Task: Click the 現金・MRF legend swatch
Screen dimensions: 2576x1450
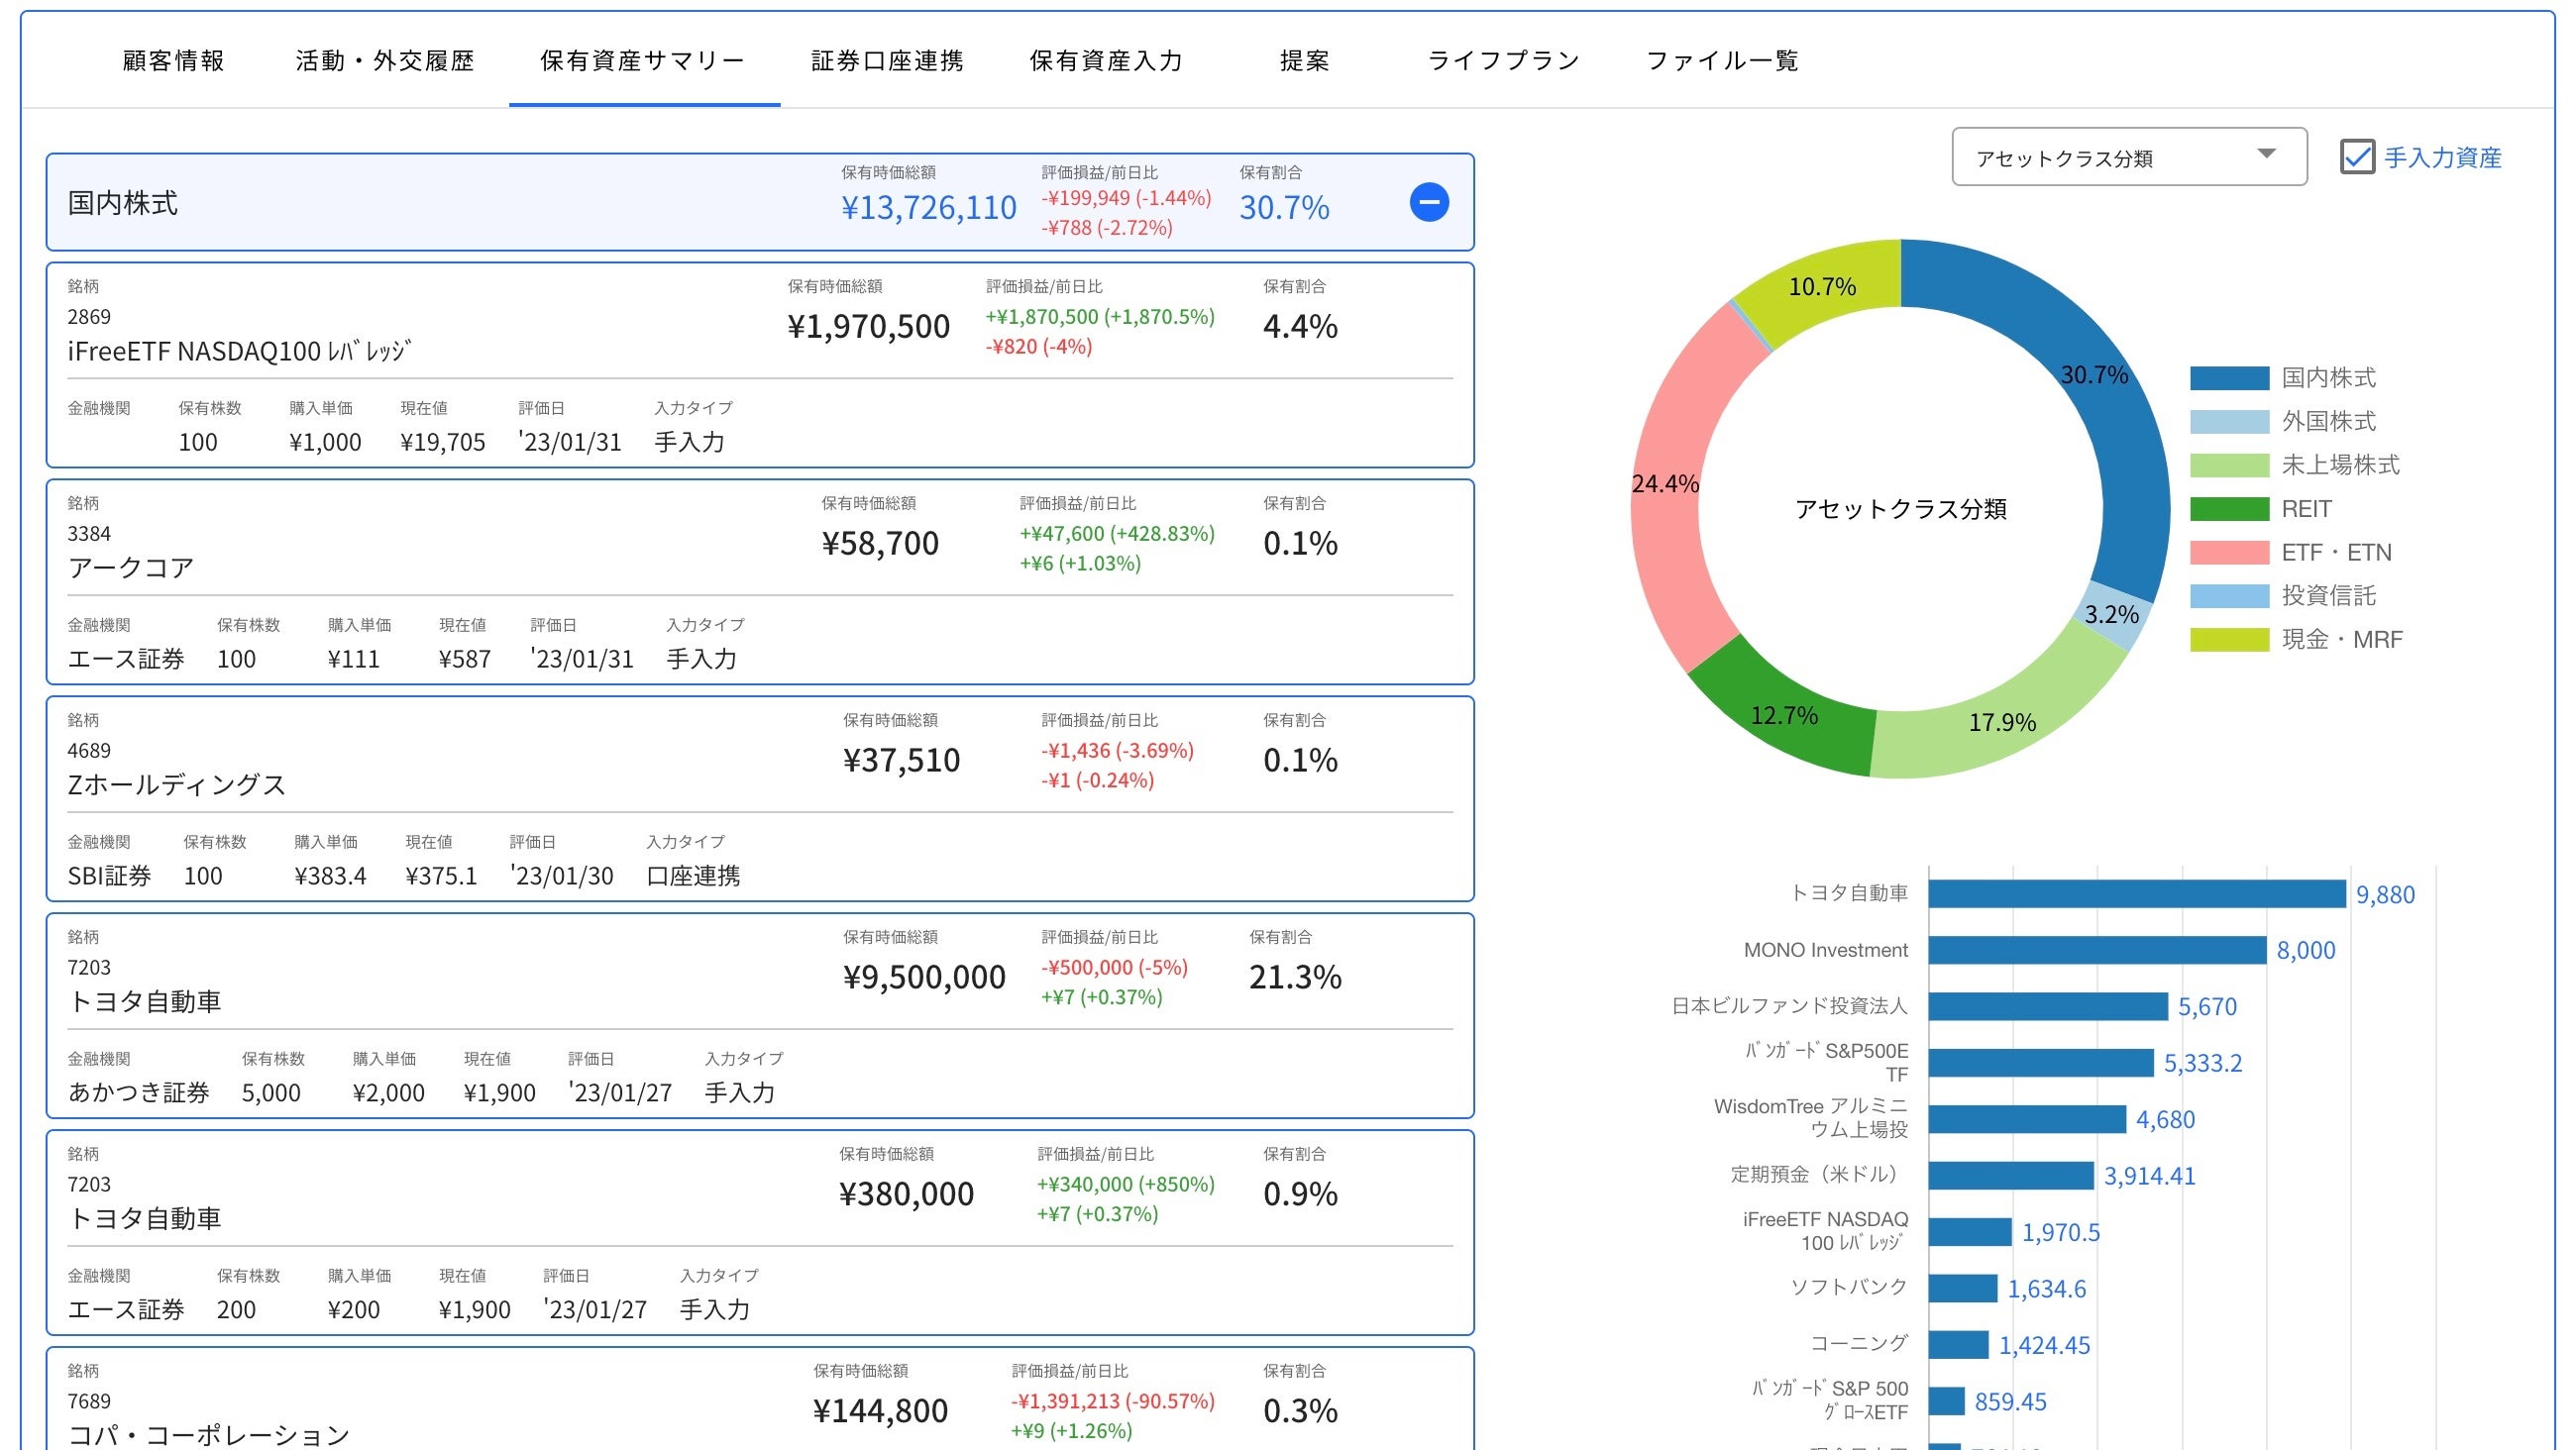Action: (2228, 640)
